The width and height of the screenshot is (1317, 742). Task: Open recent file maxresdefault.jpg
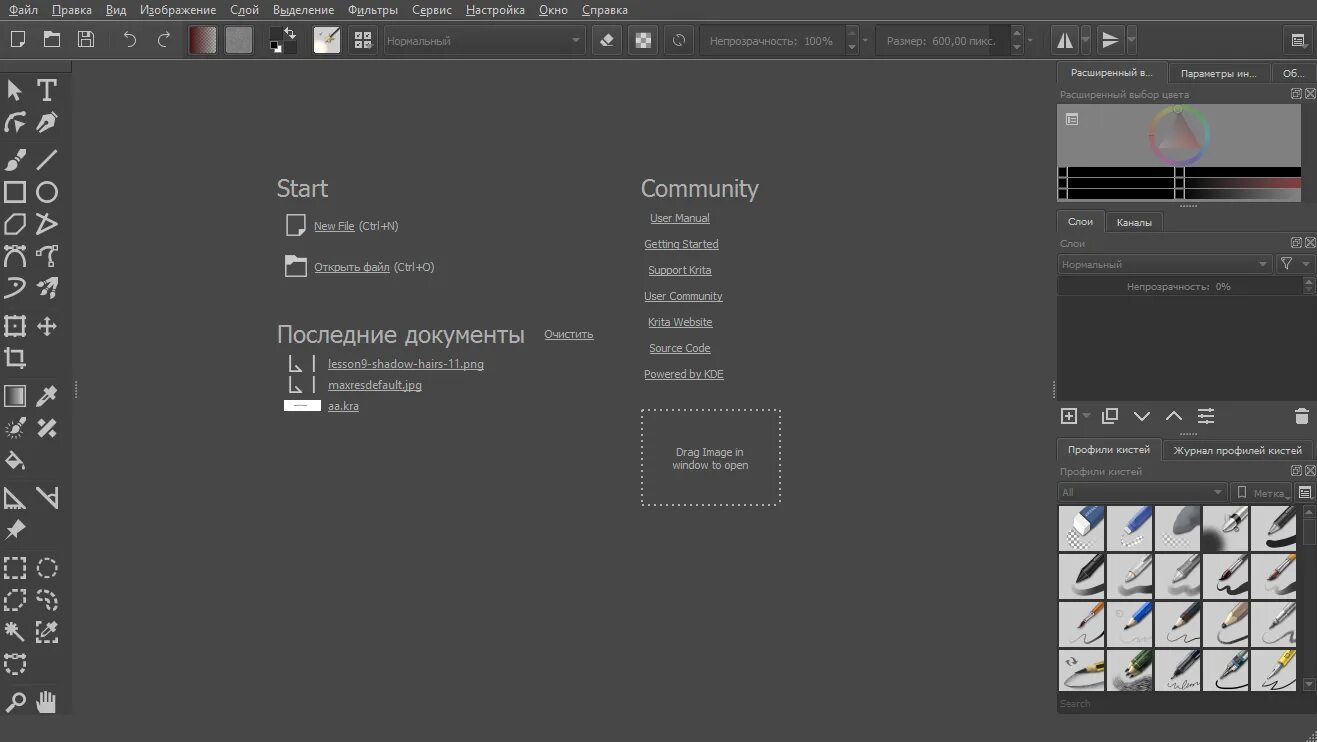coord(375,385)
